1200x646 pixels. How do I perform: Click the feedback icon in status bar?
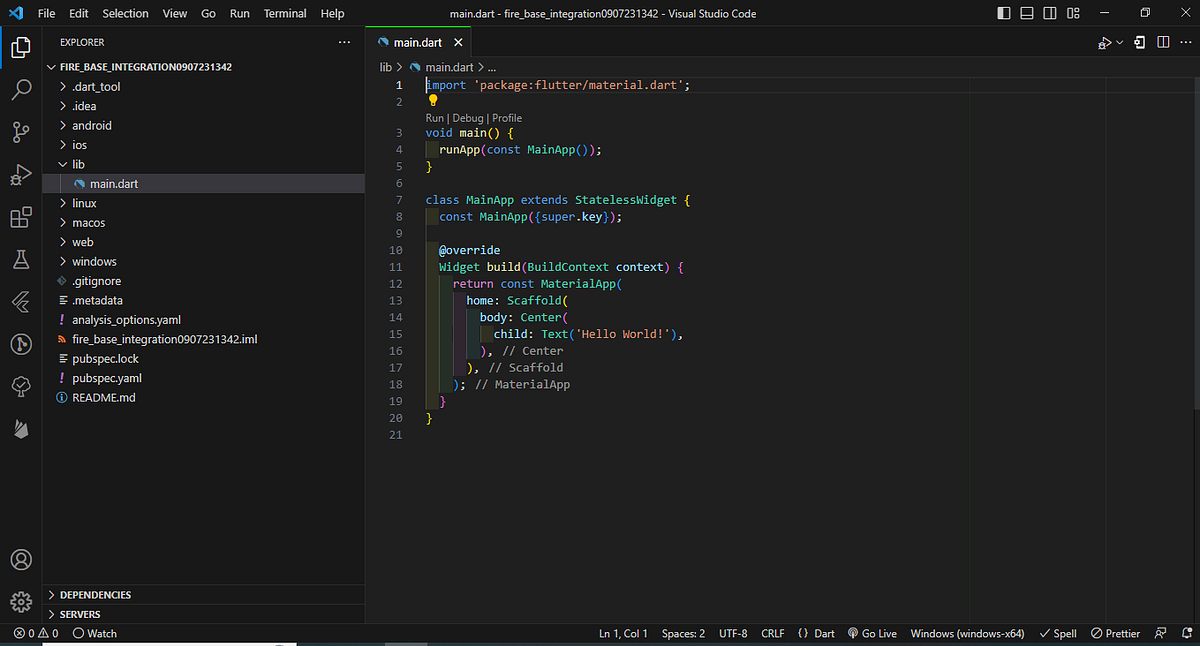1160,633
